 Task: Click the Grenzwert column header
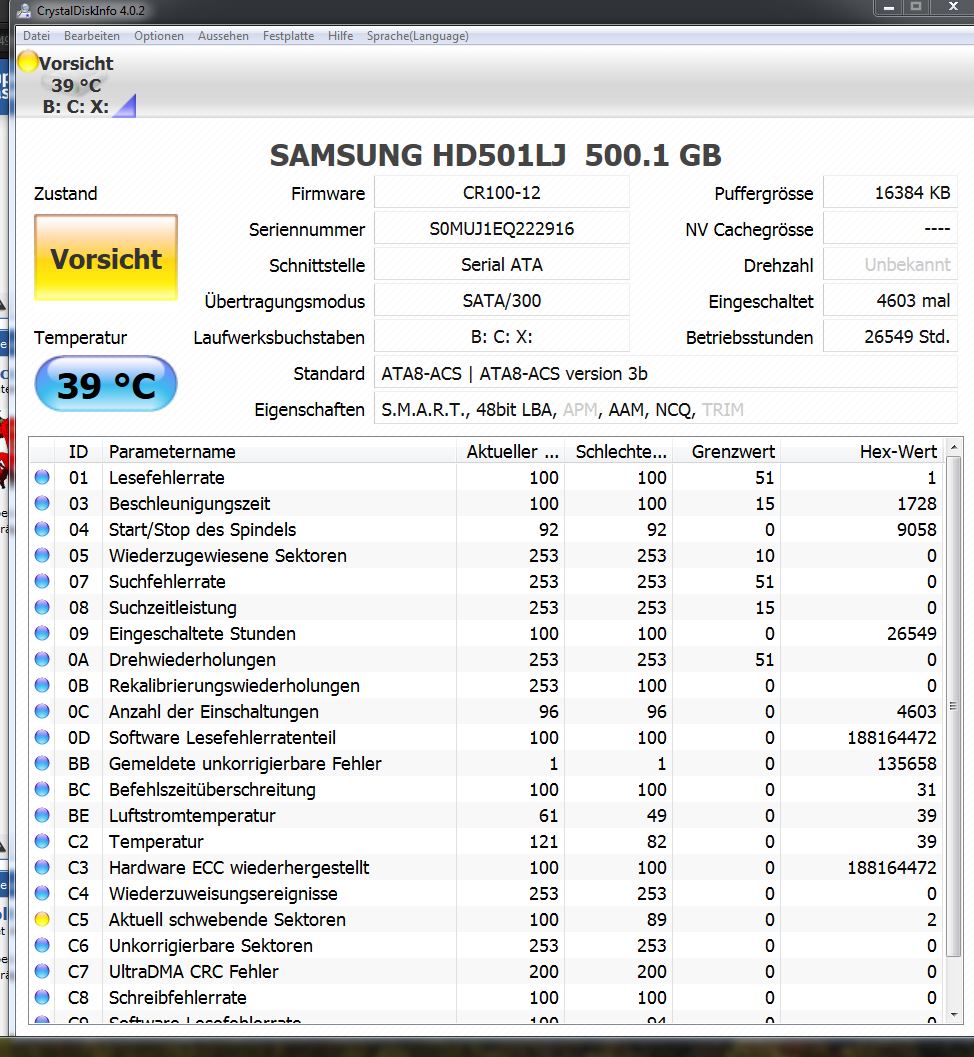pos(727,451)
